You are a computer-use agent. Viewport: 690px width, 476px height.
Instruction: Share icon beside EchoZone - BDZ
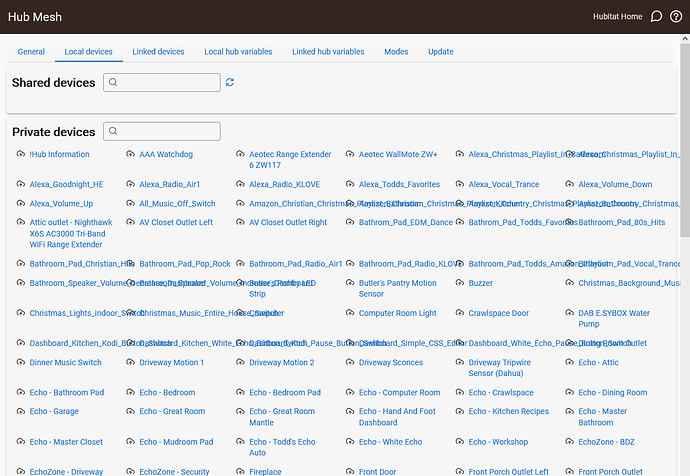coord(569,441)
